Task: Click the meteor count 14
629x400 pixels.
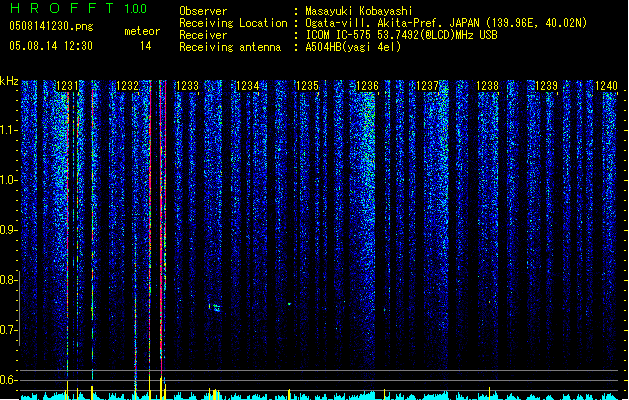Action: 146,46
